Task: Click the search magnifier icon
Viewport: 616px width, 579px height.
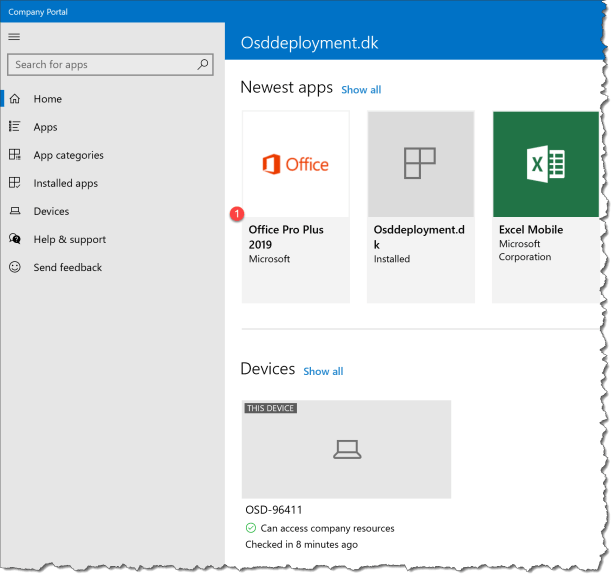Action: click(203, 64)
